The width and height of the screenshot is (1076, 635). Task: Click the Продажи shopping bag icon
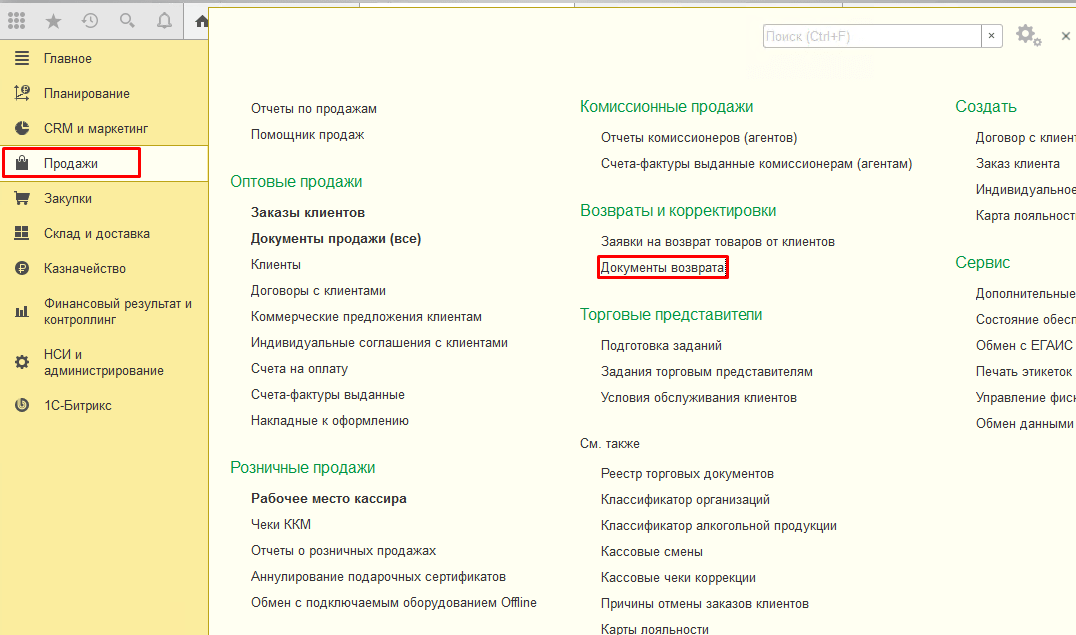pyautogui.click(x=22, y=163)
